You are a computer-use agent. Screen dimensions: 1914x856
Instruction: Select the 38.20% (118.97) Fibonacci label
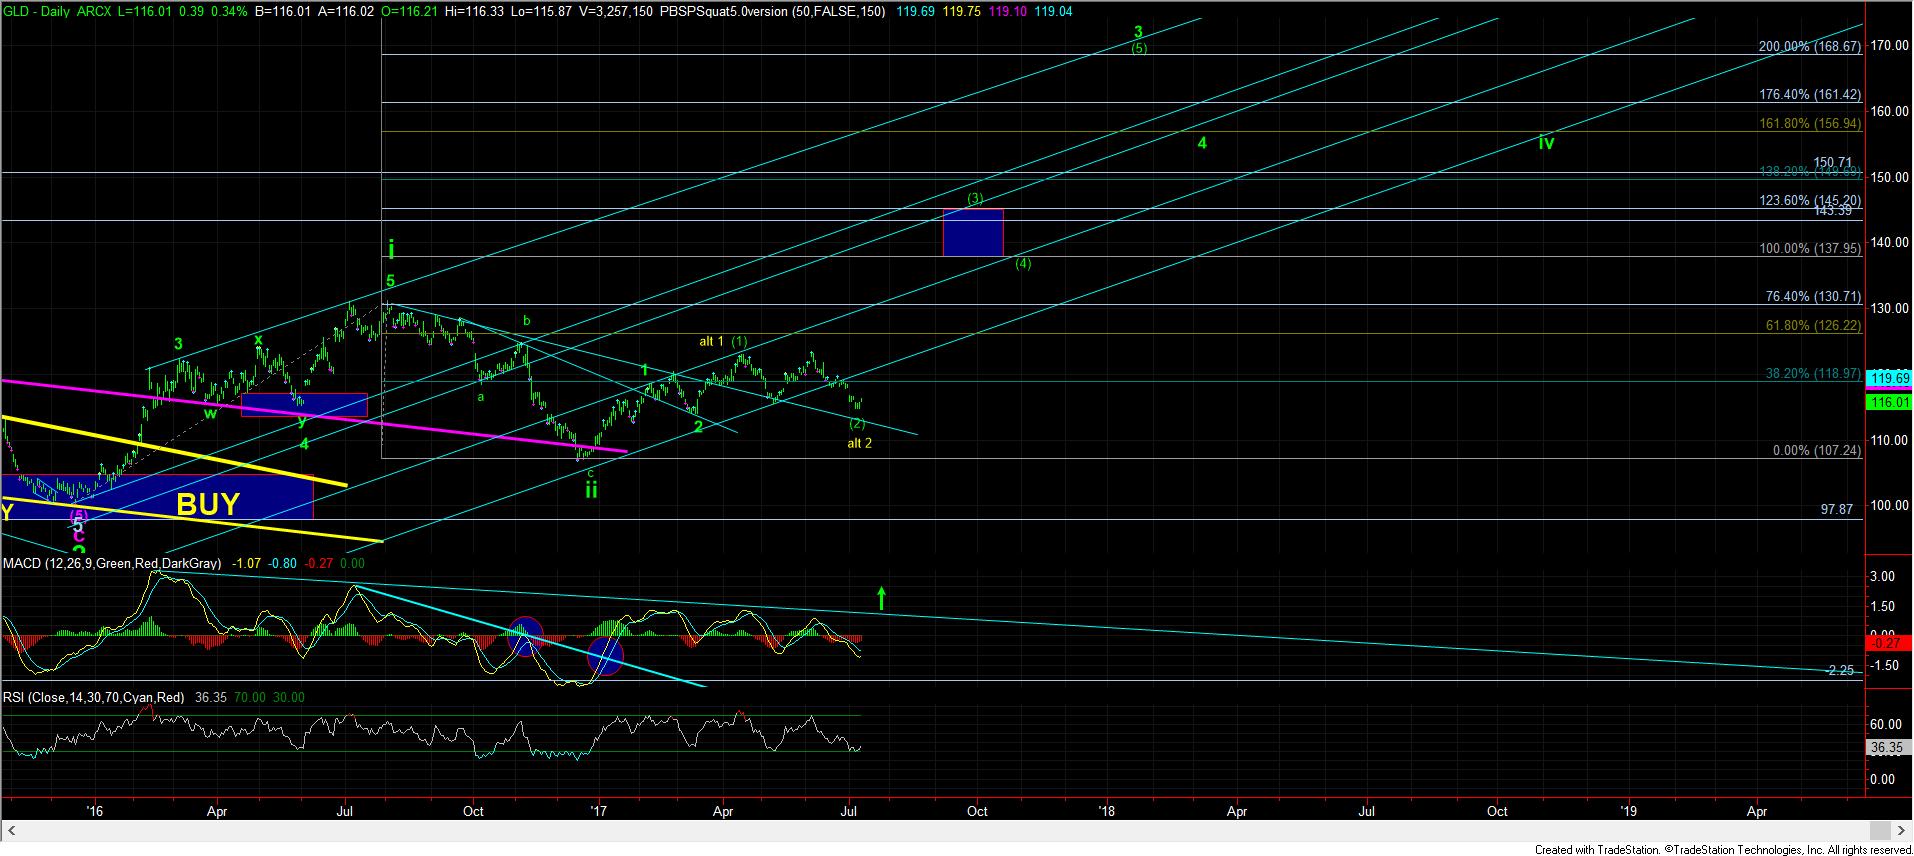1814,373
